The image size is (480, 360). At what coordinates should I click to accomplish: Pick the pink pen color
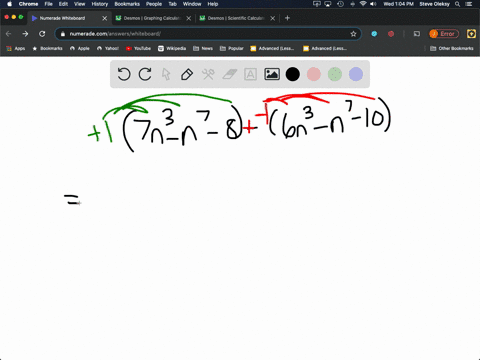click(314, 74)
